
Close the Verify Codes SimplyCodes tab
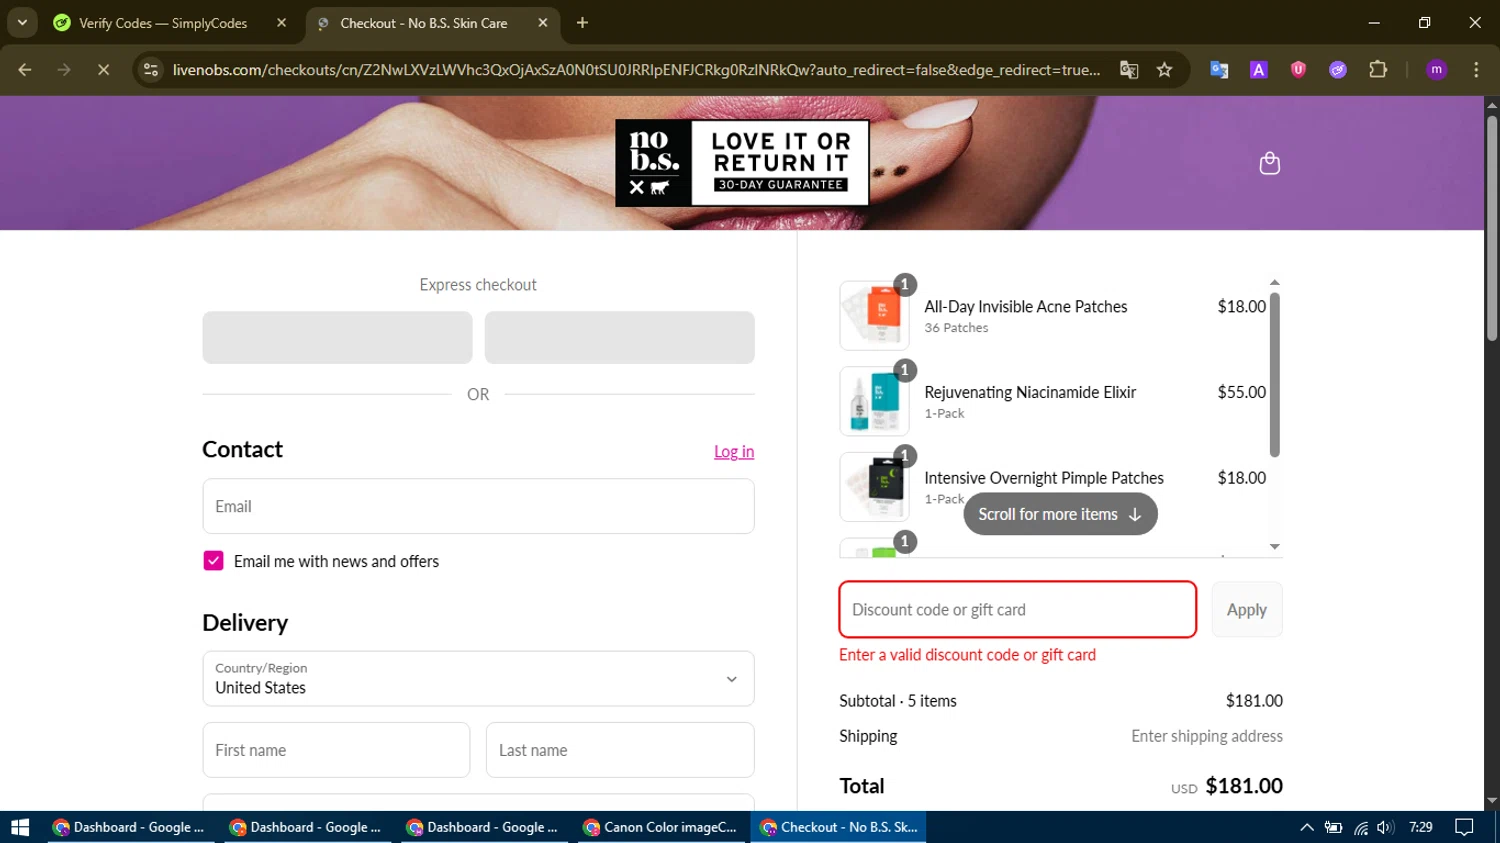[282, 23]
